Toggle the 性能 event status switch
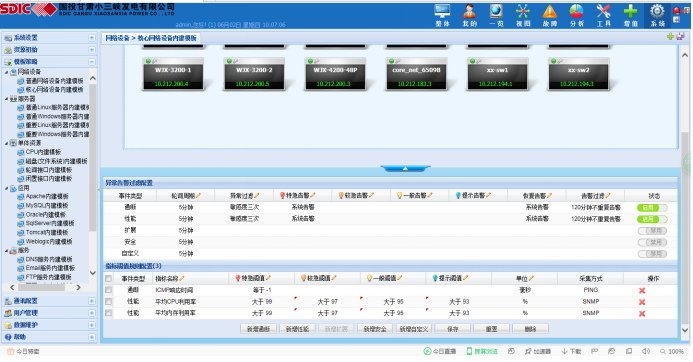This screenshot has height=362, width=693. 652,219
